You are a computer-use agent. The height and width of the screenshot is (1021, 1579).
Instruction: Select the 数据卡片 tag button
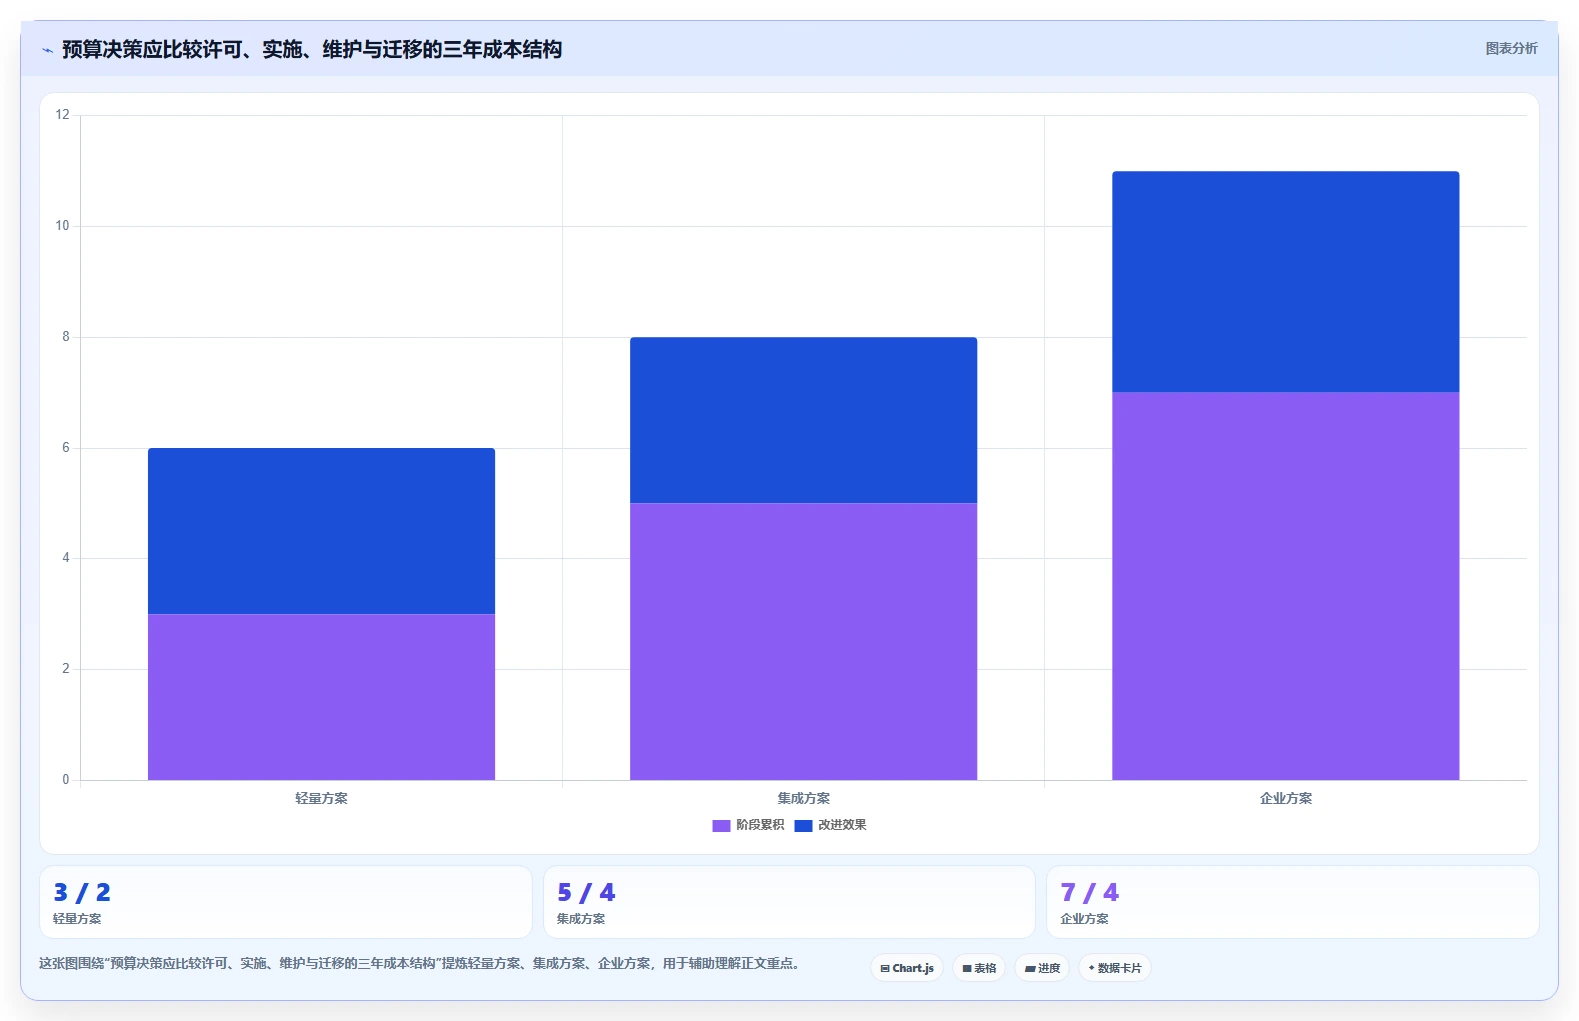coord(1114,968)
